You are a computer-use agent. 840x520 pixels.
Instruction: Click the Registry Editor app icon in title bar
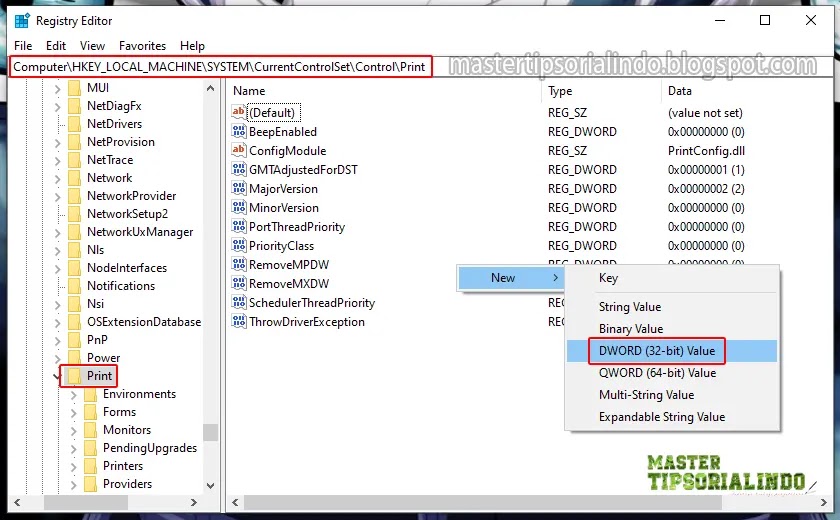click(22, 21)
